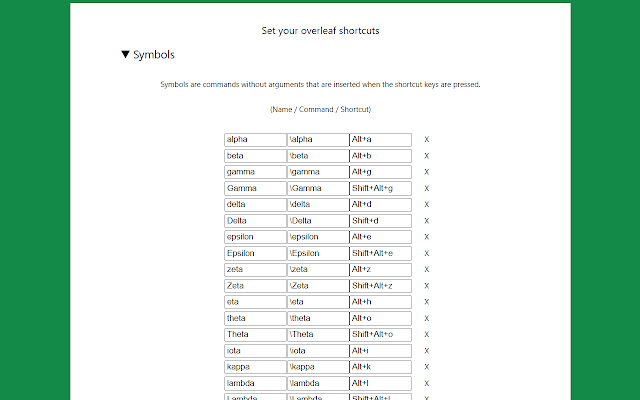The width and height of the screenshot is (640, 400).
Task: Remove the kappa shortcut row
Action: [x=427, y=367]
